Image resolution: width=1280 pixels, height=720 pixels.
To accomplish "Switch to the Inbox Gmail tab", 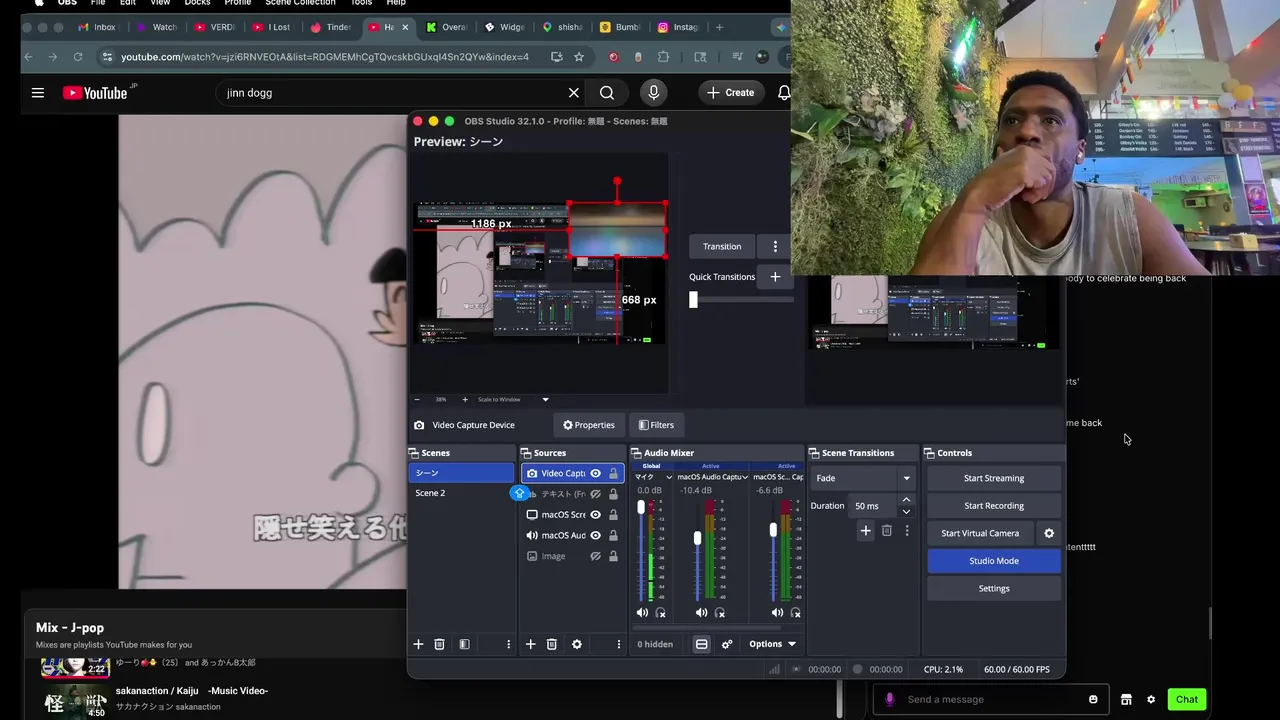I will click(x=98, y=27).
